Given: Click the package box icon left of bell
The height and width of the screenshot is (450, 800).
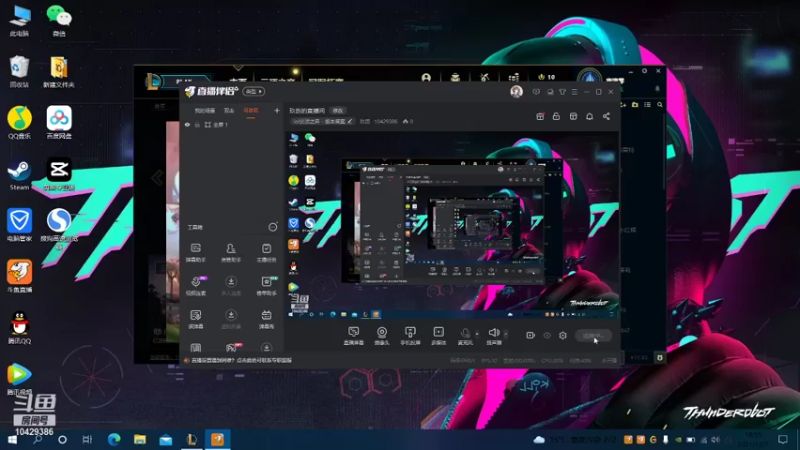Looking at the screenshot, I should pyautogui.click(x=573, y=116).
